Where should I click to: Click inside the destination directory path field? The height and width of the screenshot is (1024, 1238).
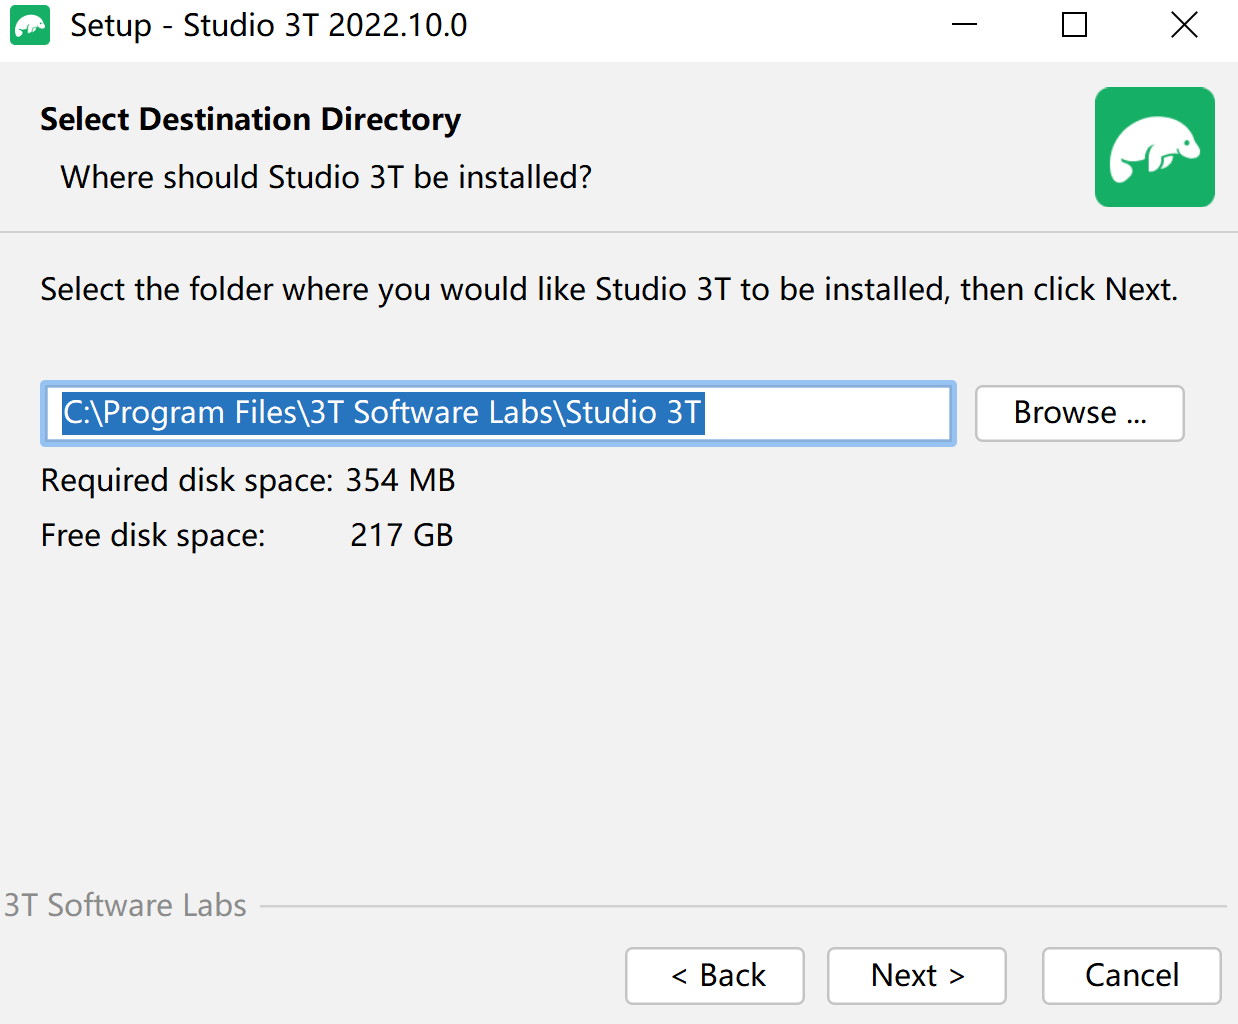click(x=498, y=413)
